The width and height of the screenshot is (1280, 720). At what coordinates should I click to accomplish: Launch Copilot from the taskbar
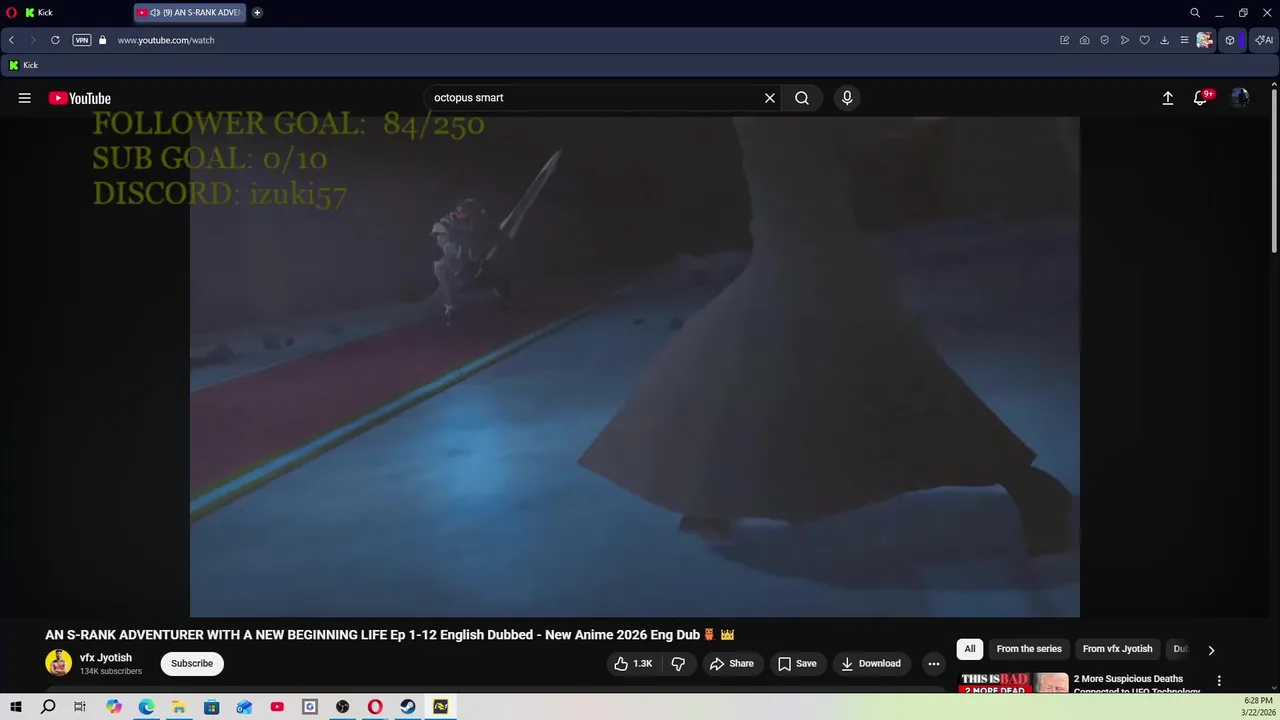114,707
